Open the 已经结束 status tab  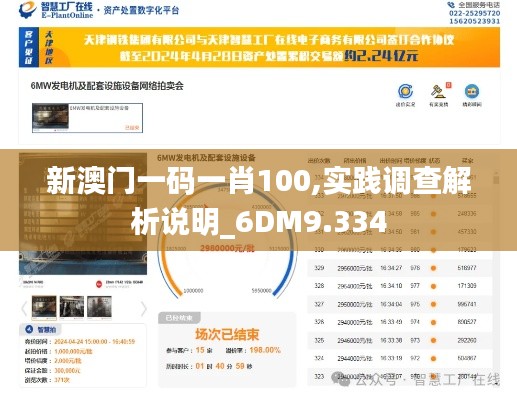[179, 318]
